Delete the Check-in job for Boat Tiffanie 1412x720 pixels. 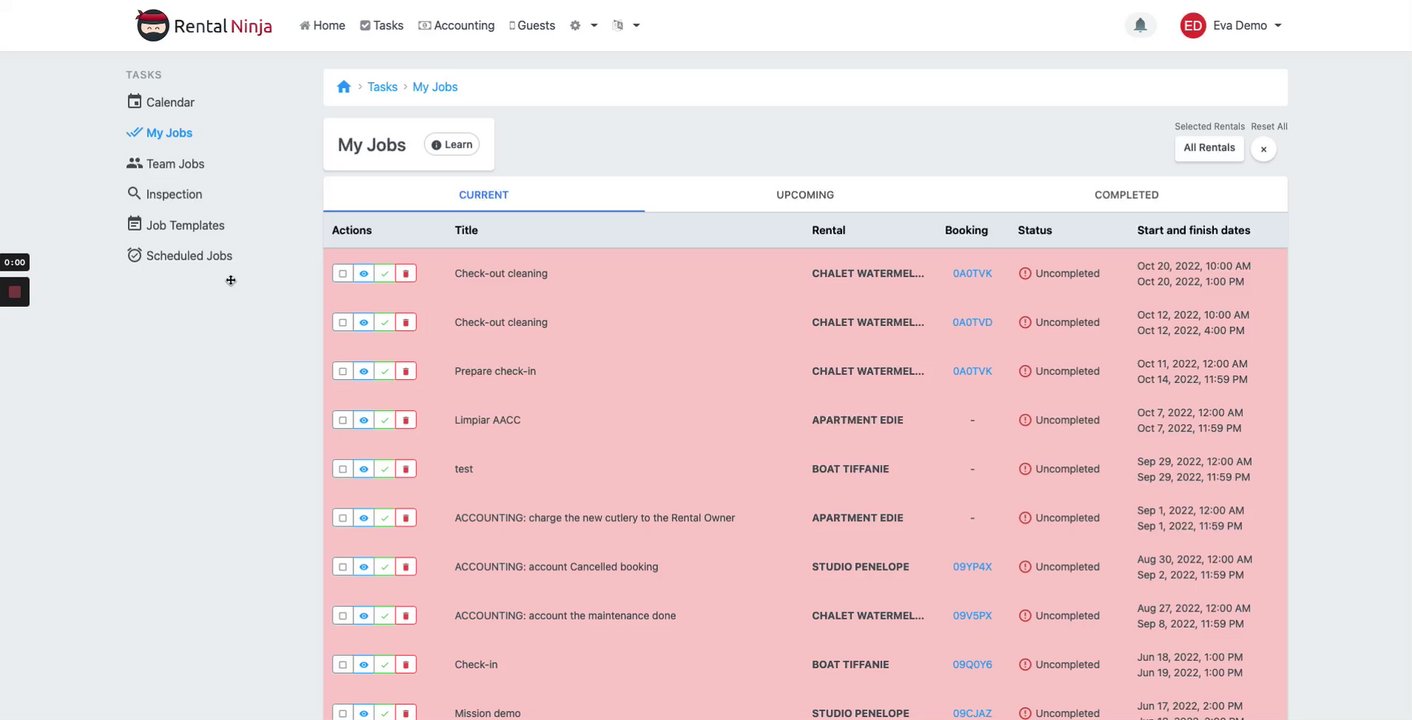click(x=405, y=665)
